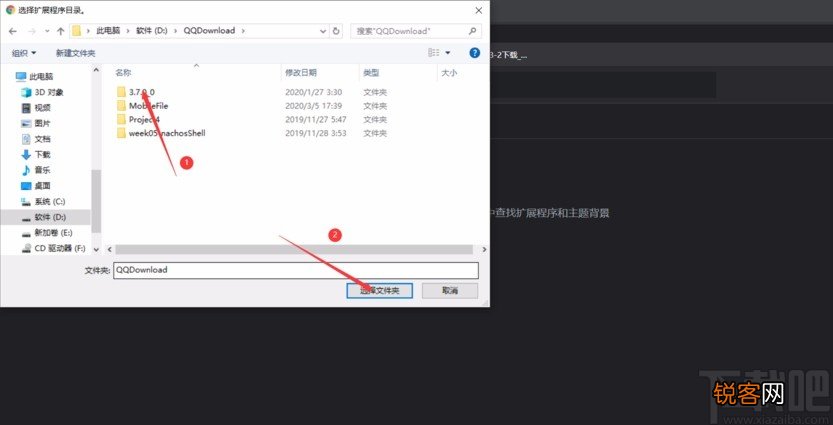Image resolution: width=833 pixels, height=425 pixels.
Task: Click the 选择文件夹 button
Action: coord(379,291)
